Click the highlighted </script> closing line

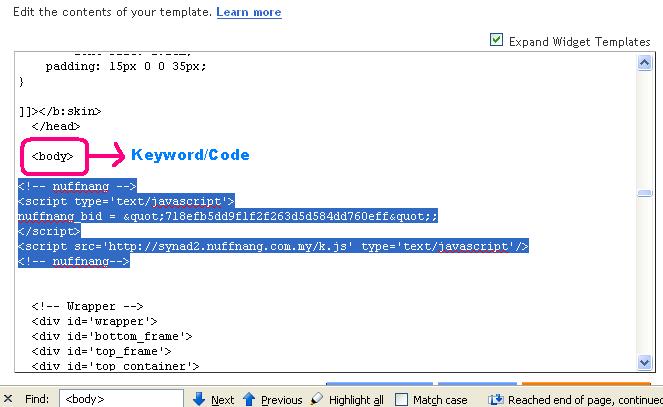tap(49, 231)
